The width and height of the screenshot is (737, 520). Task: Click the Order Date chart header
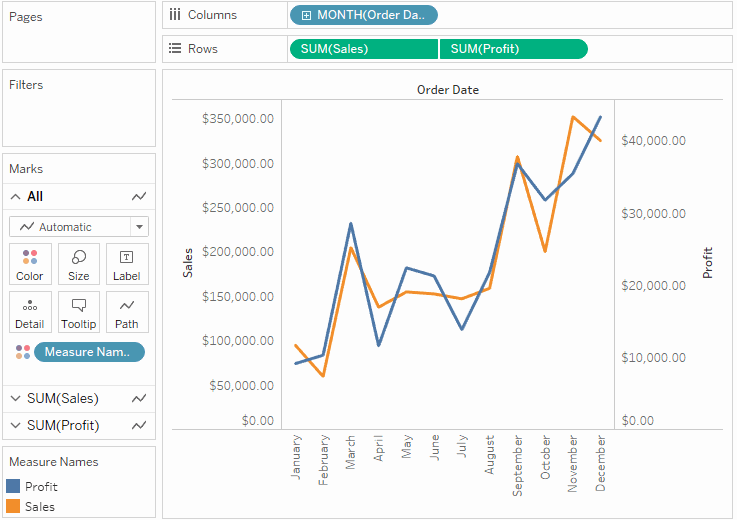point(447,90)
